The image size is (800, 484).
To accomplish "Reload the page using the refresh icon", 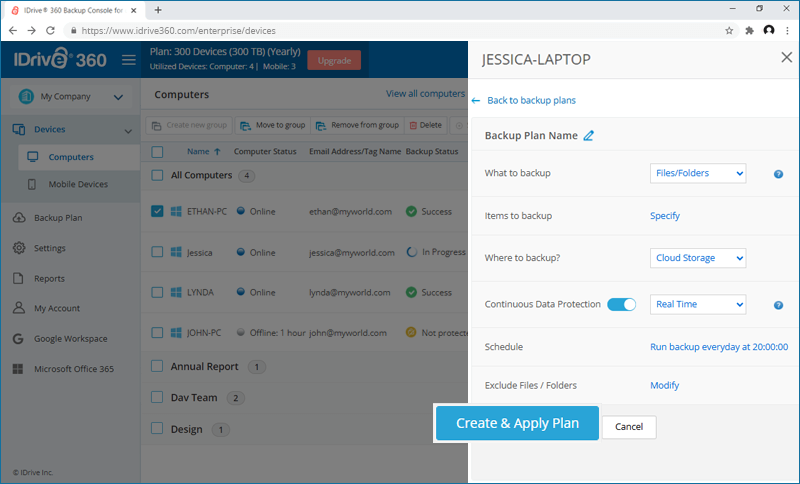I will (50, 31).
